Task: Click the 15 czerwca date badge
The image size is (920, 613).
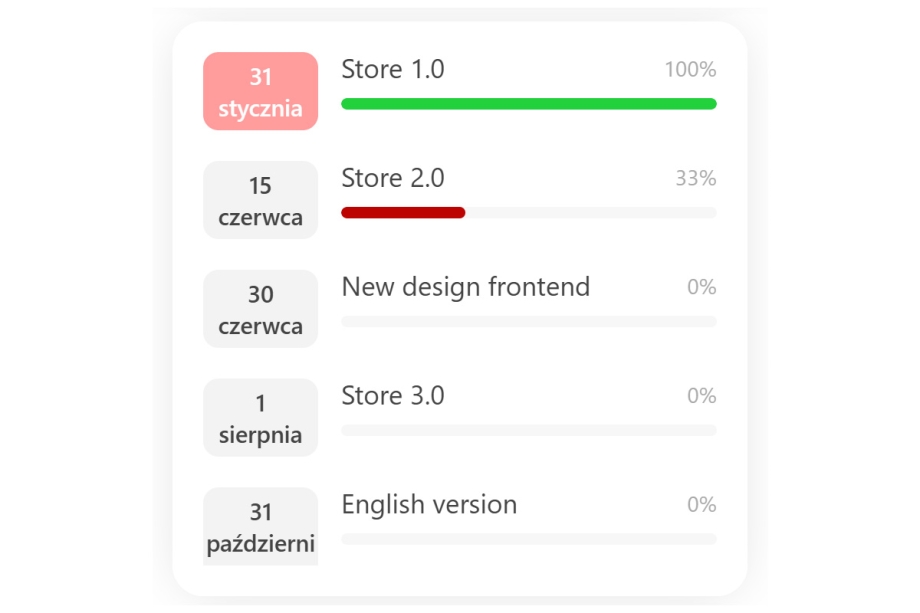Action: (261, 200)
